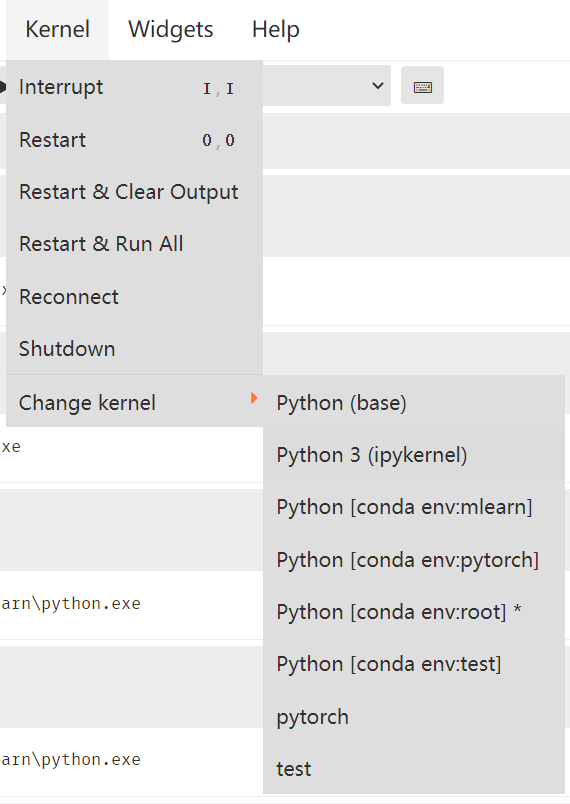This screenshot has height=804, width=570.
Task: Choose the active Python [conda env:root] kernel
Action: click(414, 612)
